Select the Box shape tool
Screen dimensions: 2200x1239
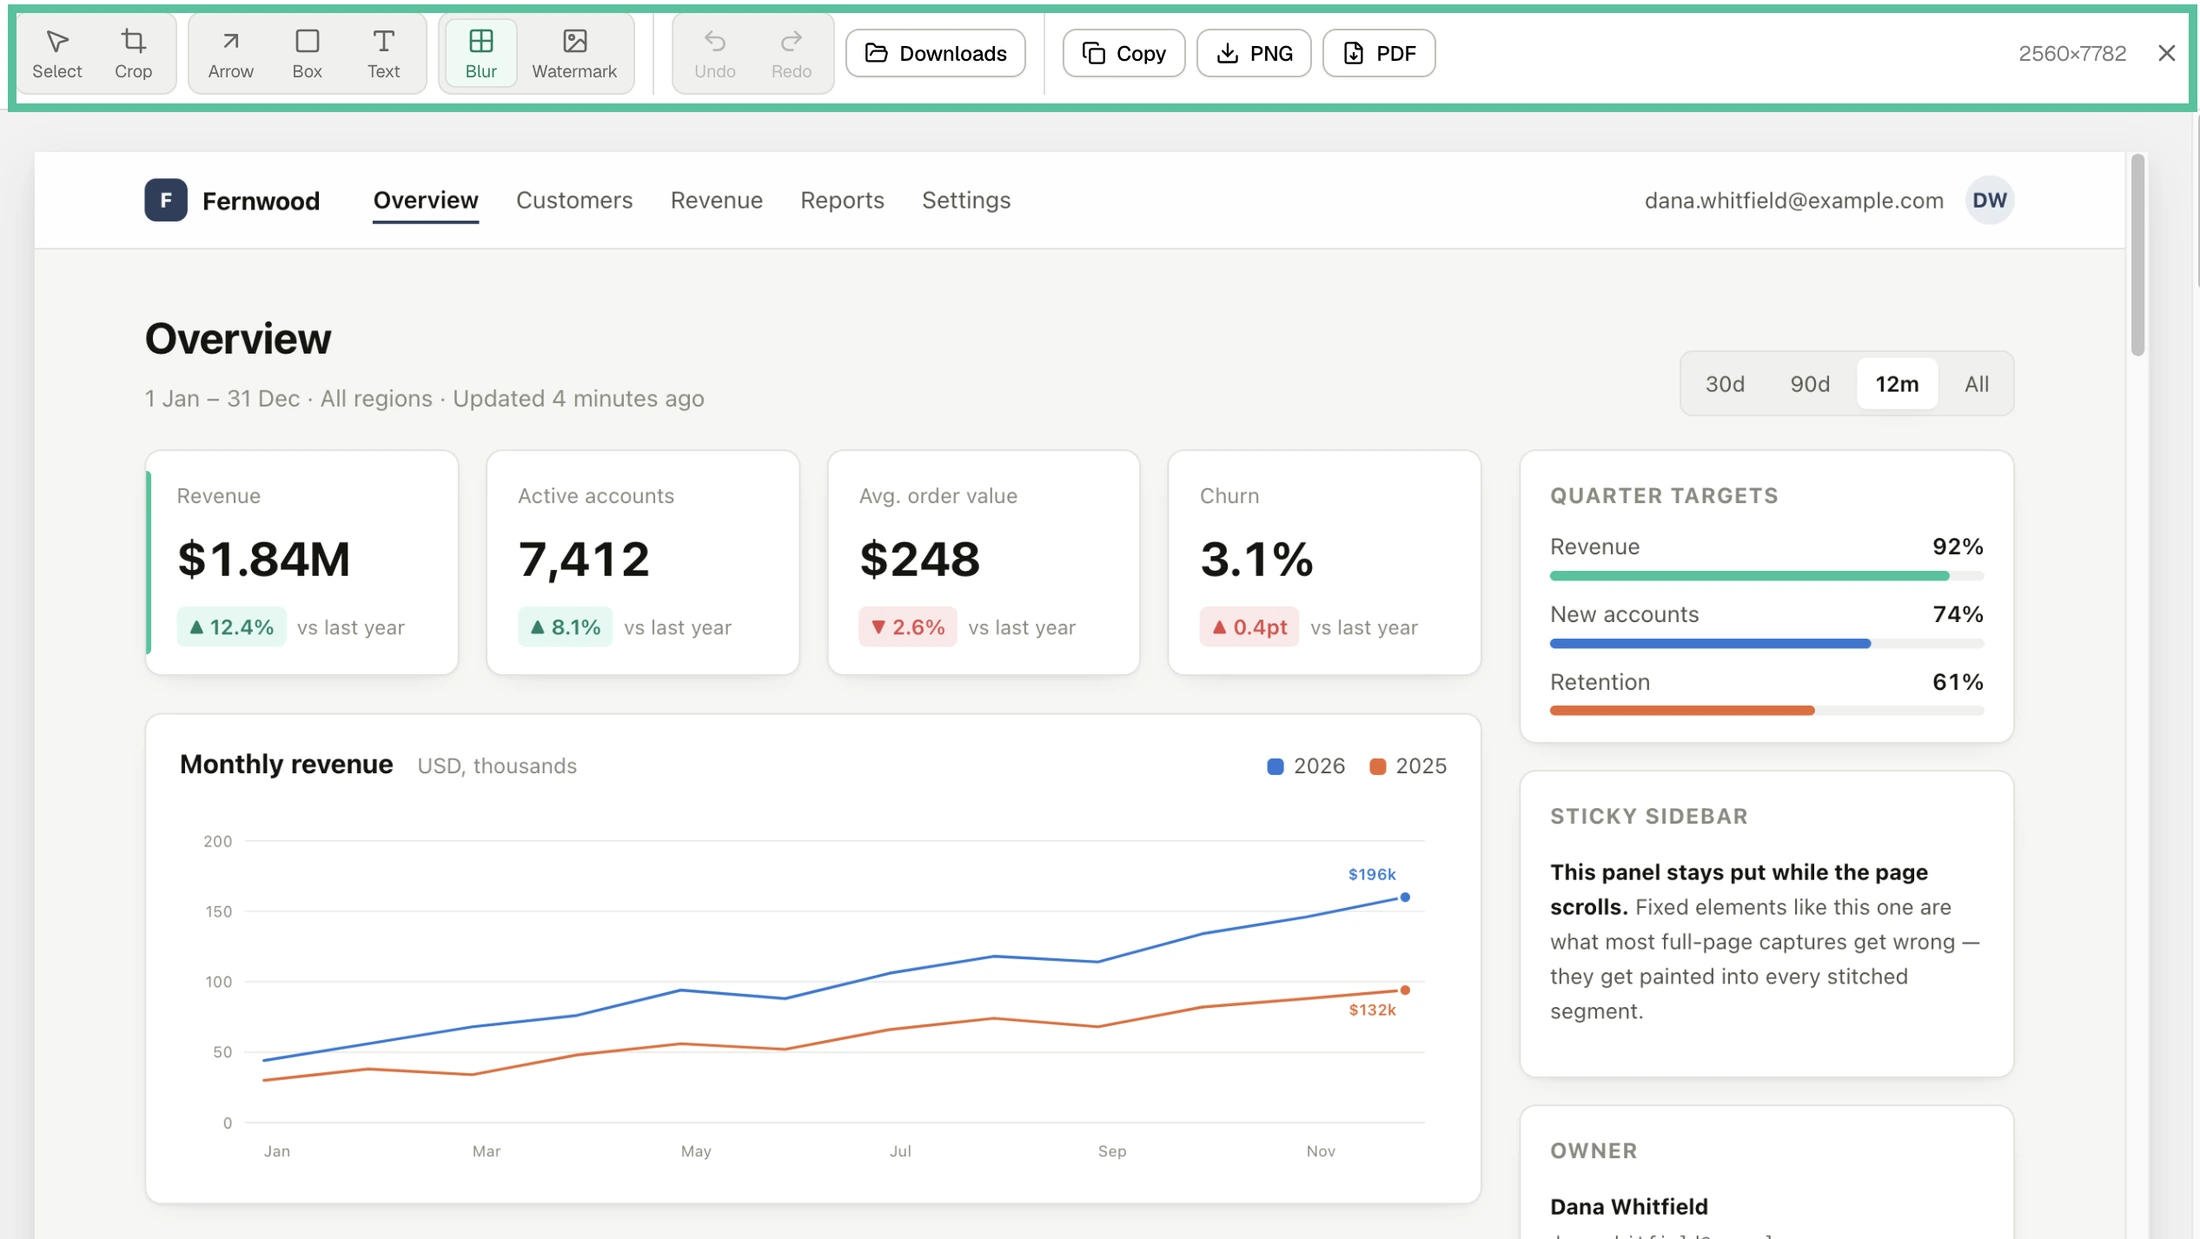pos(307,53)
